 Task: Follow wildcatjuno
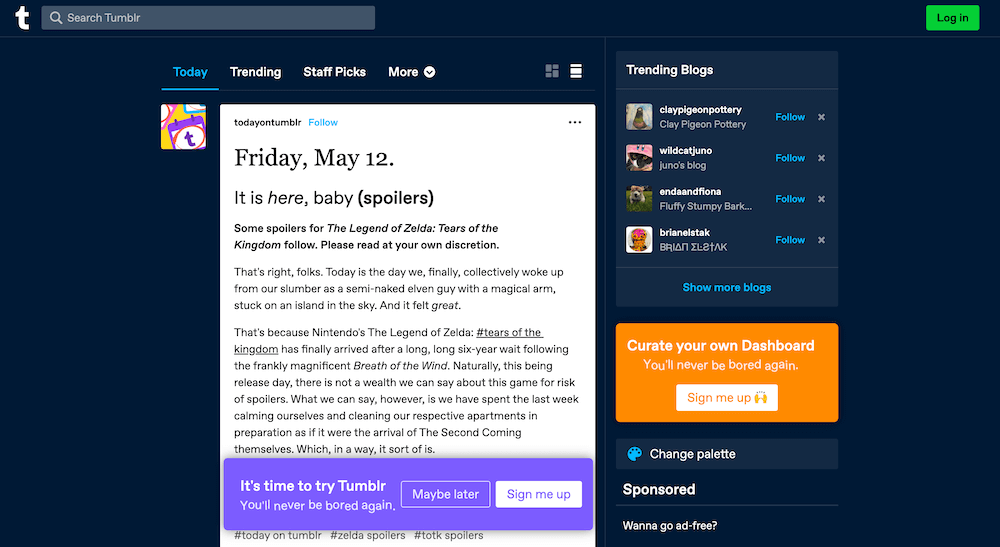(x=790, y=158)
